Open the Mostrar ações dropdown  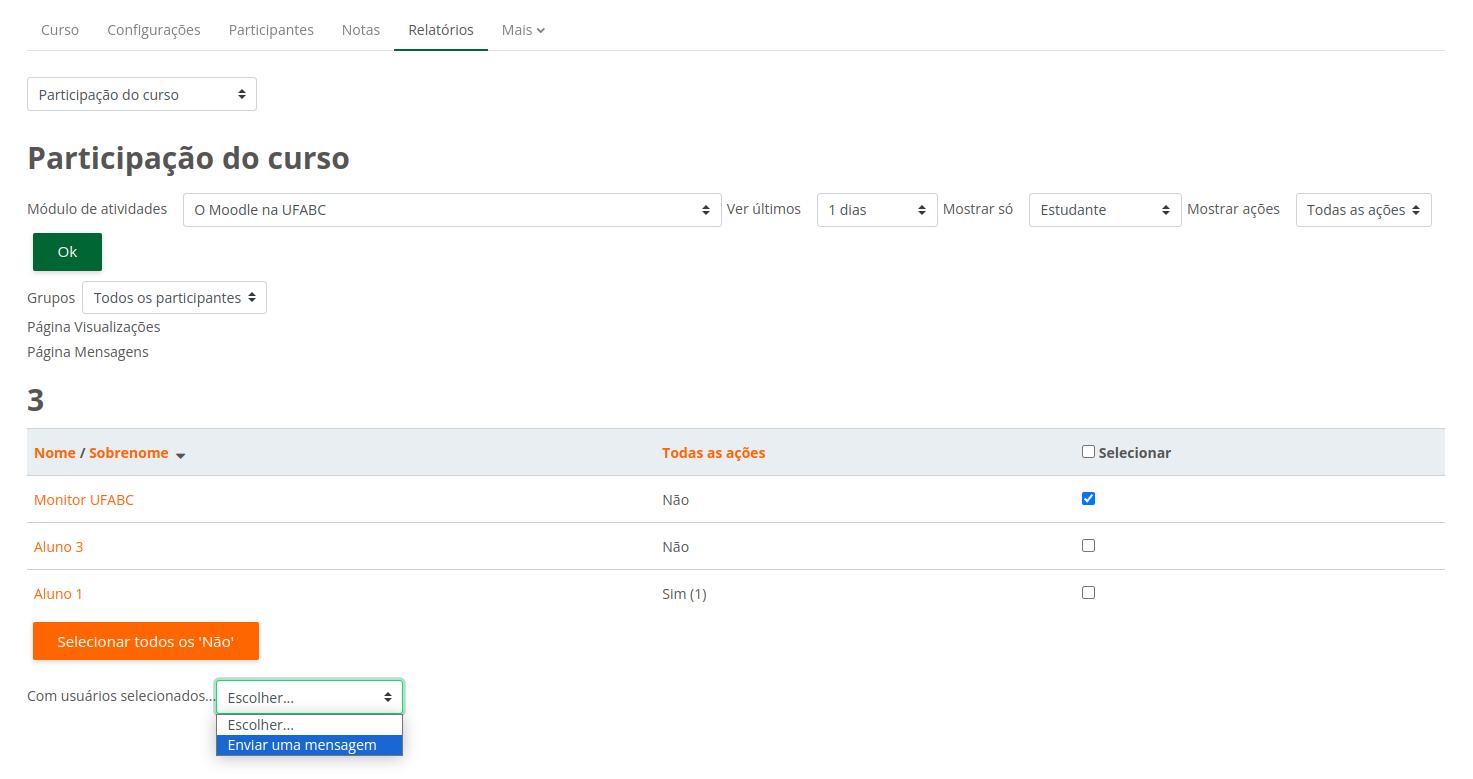(1363, 210)
